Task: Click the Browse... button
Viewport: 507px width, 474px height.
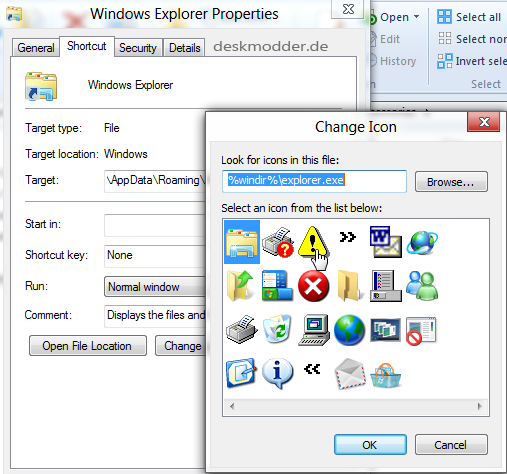Action: coord(451,182)
